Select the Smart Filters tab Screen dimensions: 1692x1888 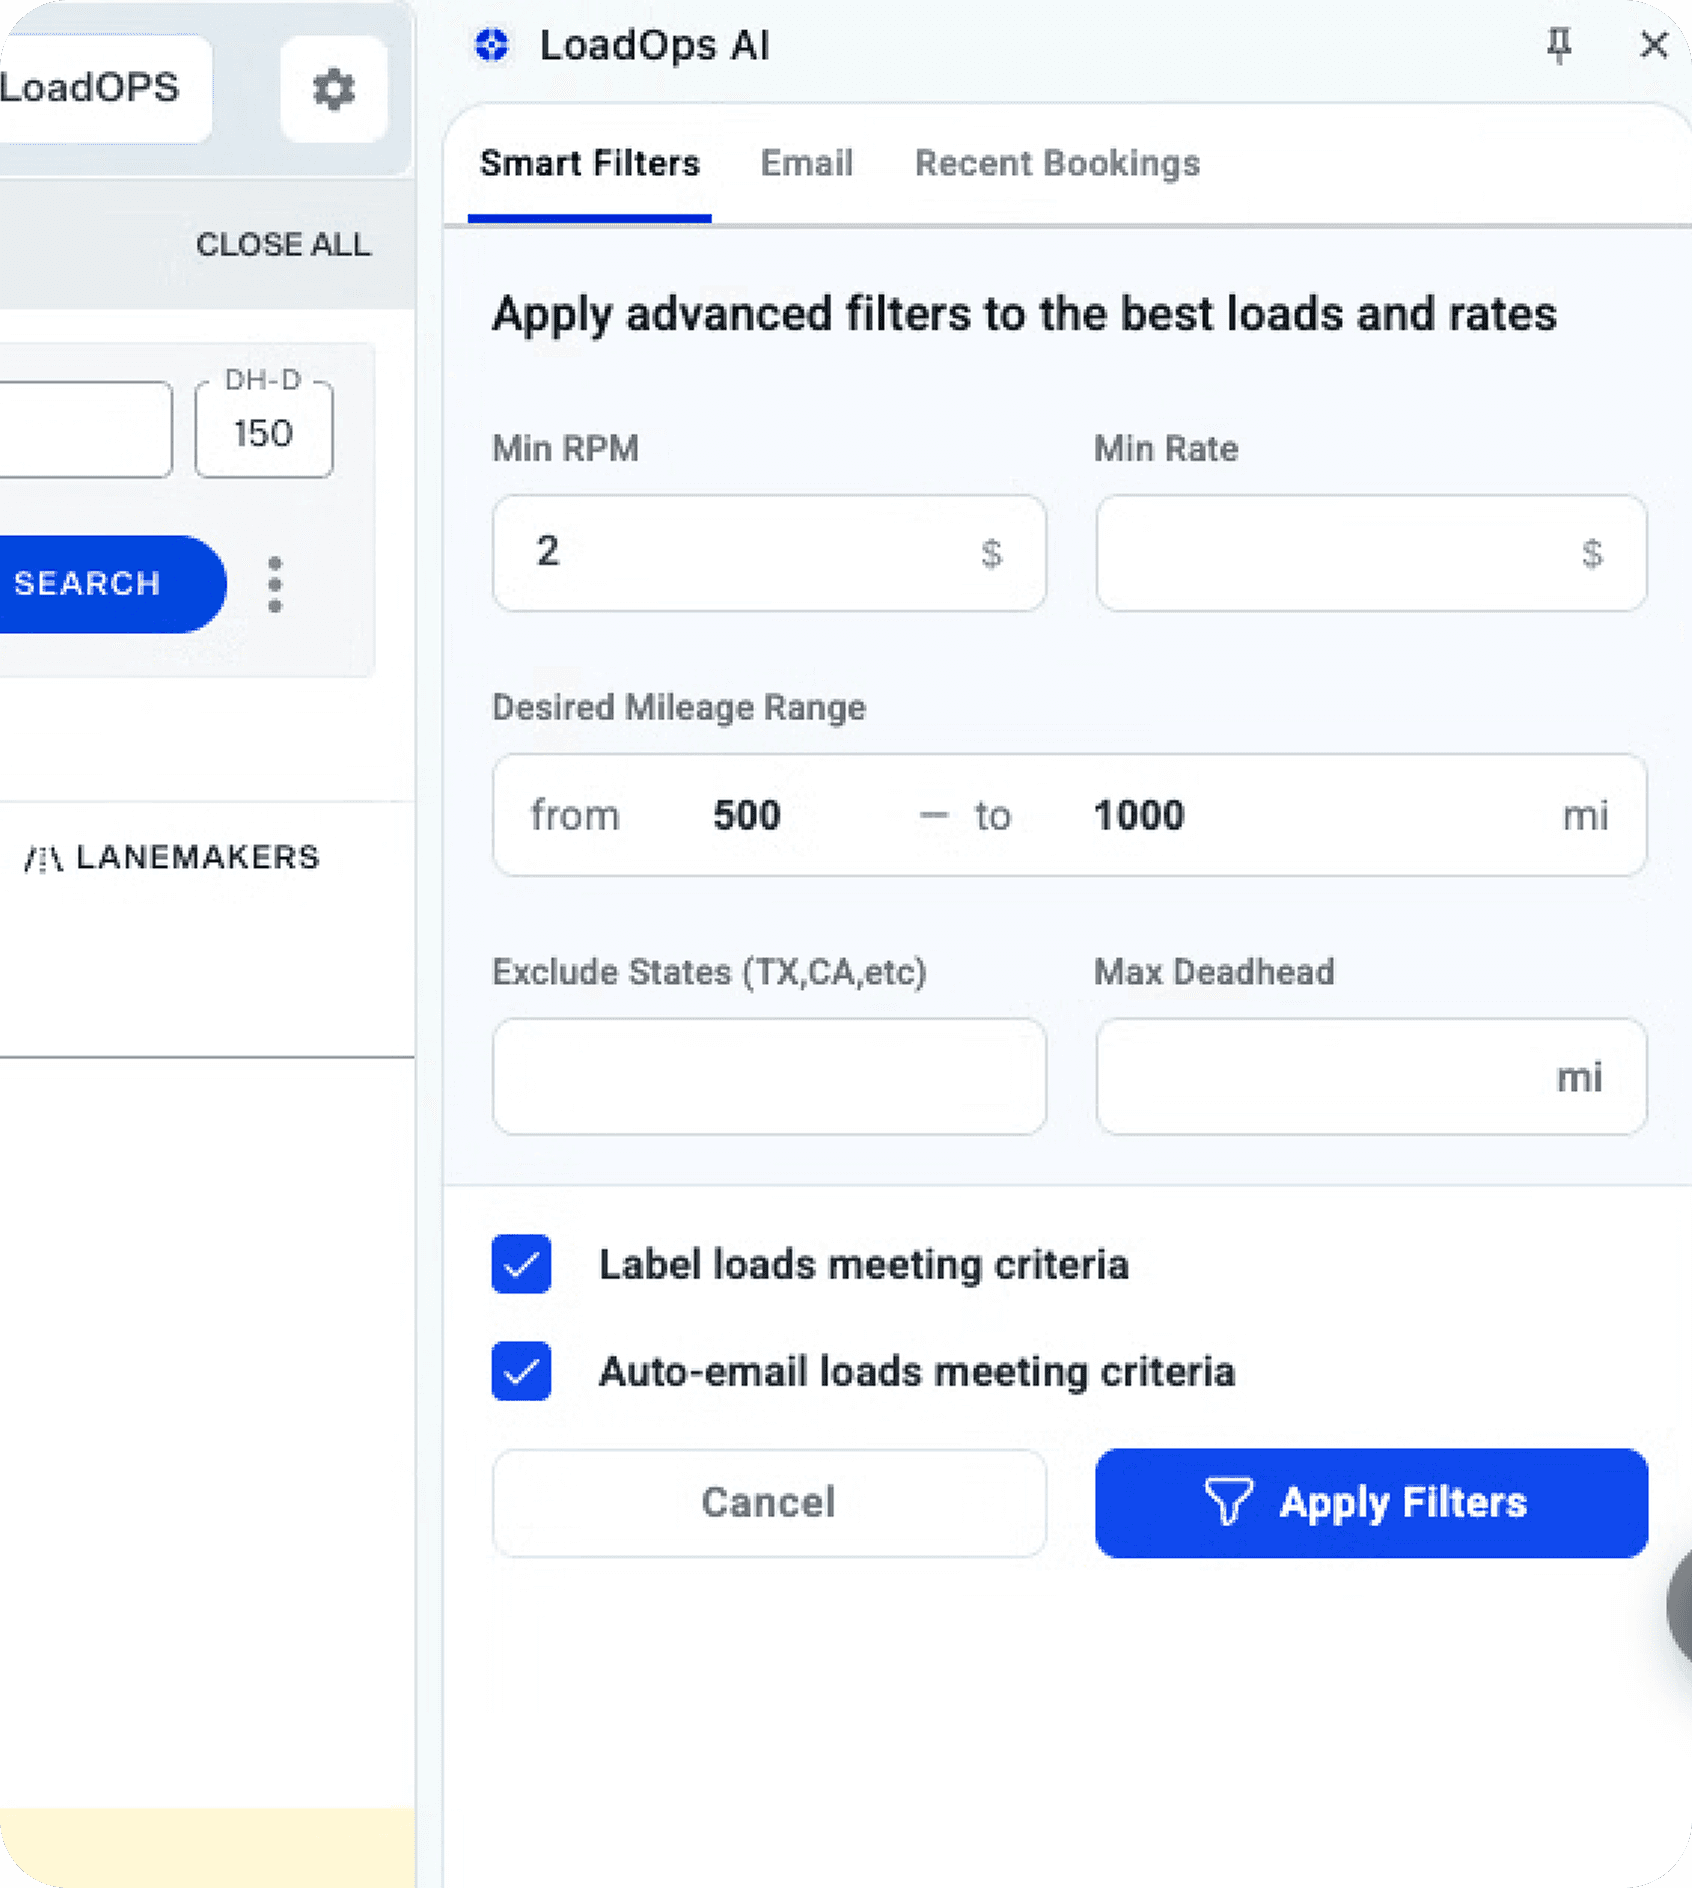pos(590,163)
